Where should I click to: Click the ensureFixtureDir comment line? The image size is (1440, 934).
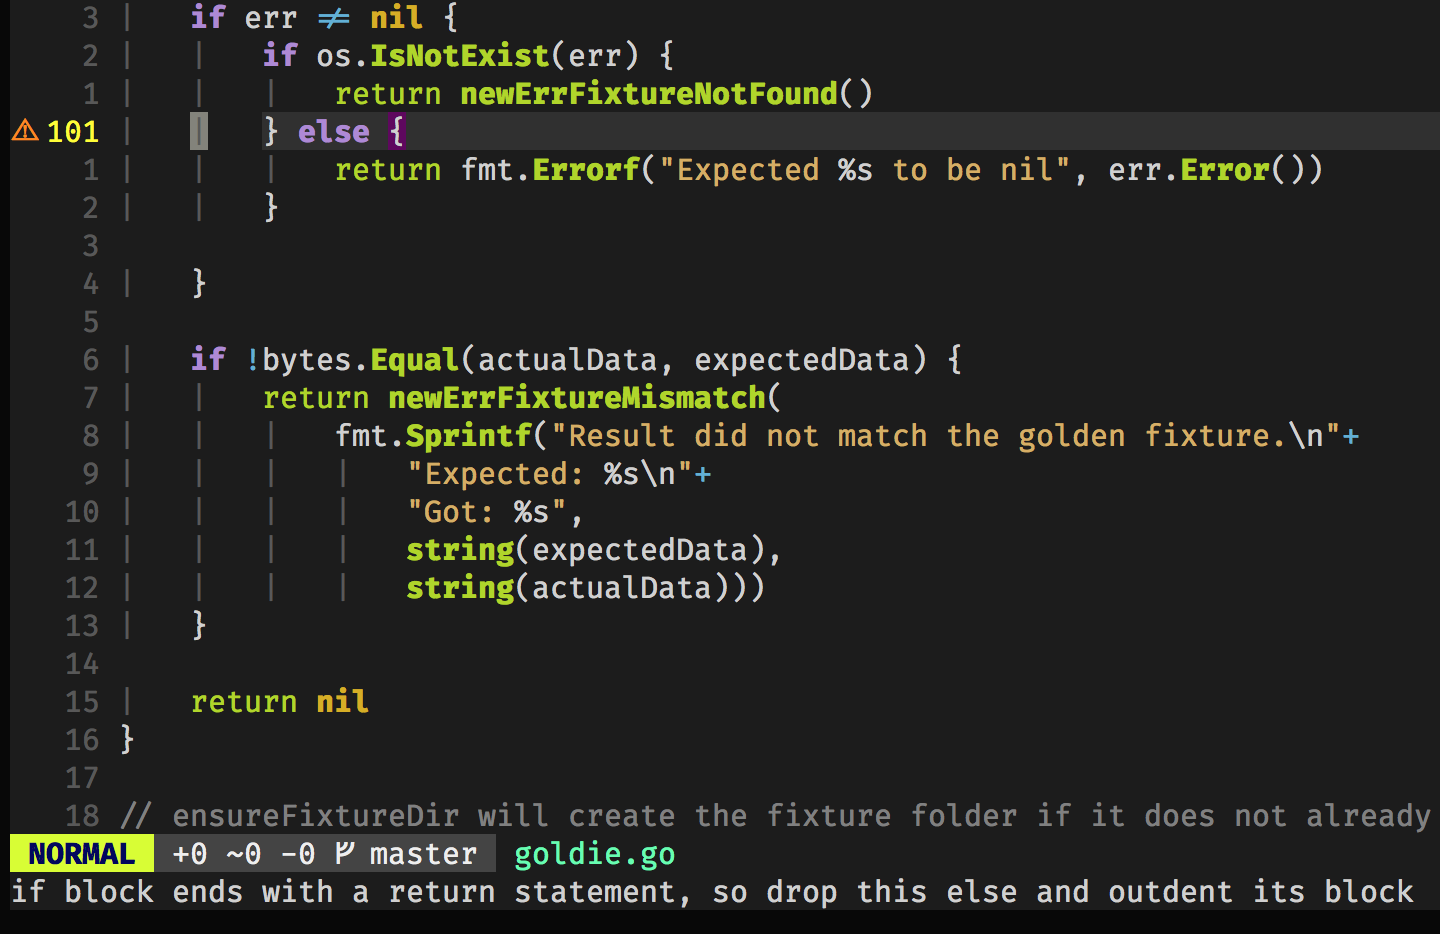click(775, 815)
